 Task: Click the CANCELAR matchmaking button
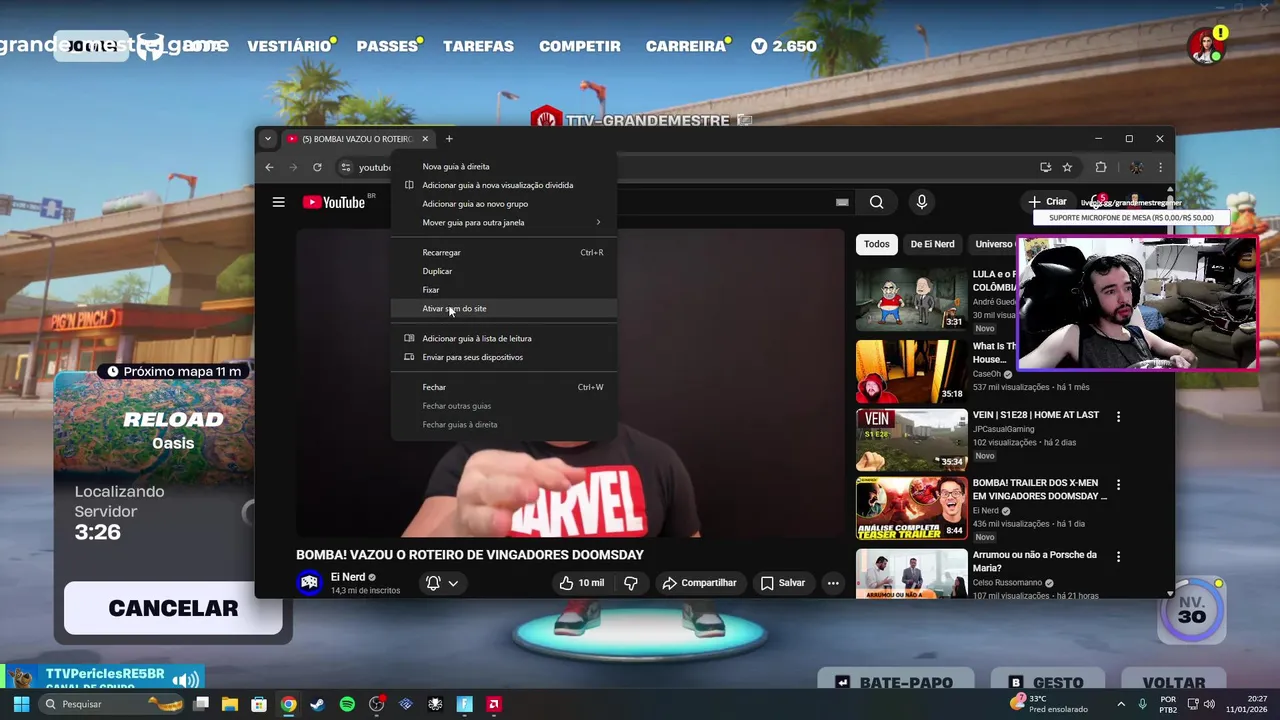[x=173, y=608]
